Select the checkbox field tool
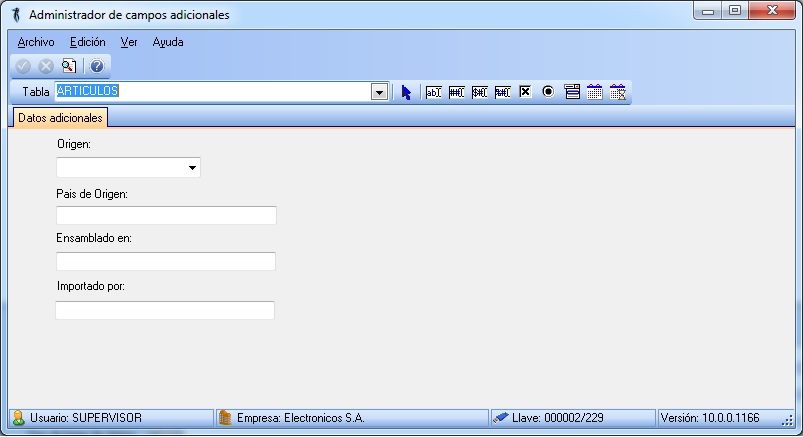 (x=525, y=92)
